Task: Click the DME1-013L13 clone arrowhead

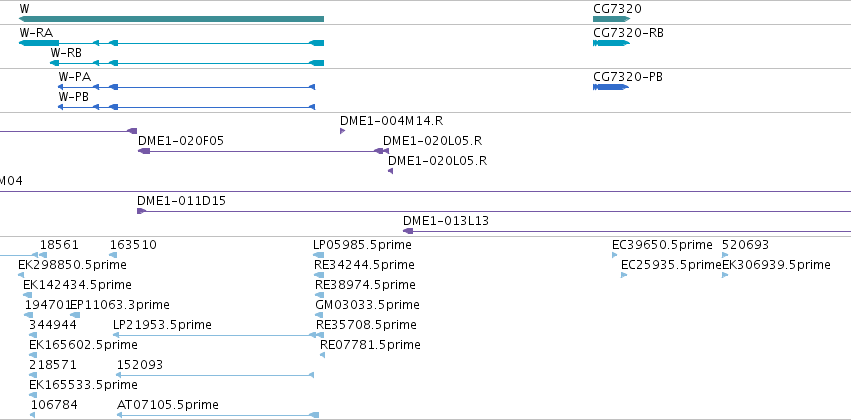Action: 408,231
